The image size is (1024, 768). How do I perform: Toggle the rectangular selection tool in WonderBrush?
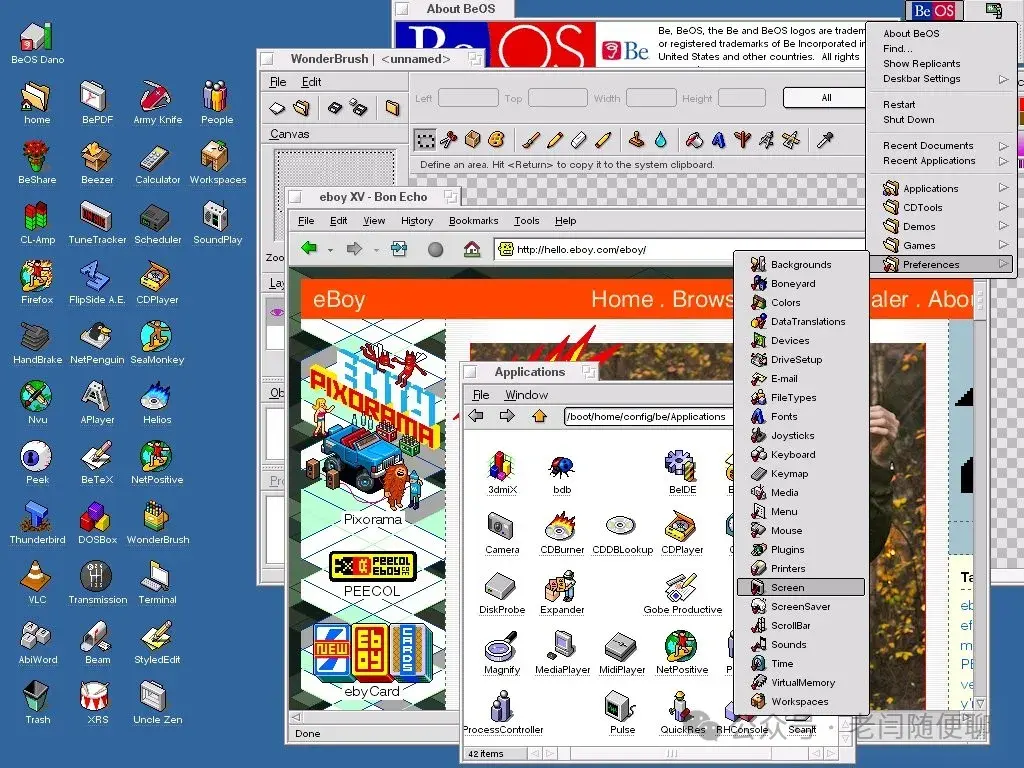[x=426, y=139]
